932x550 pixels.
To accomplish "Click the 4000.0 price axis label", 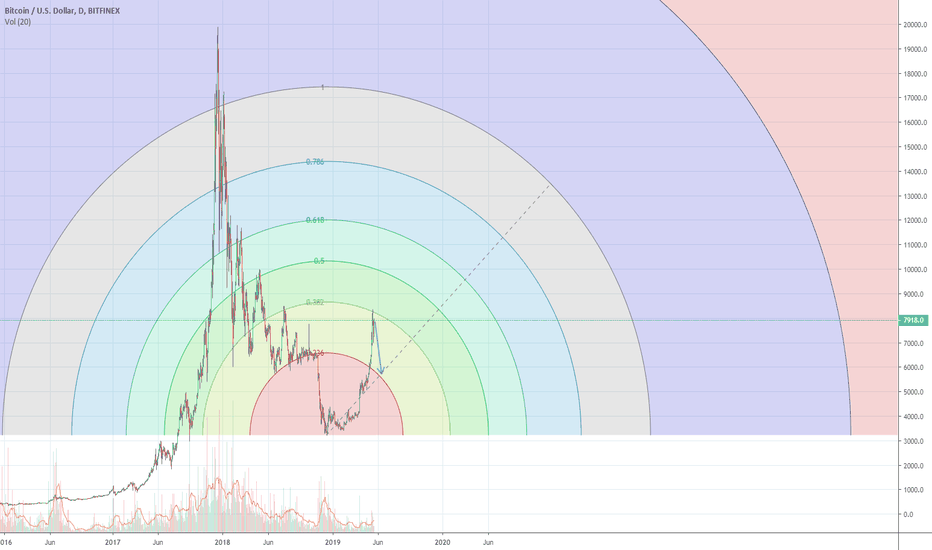I will coord(914,417).
